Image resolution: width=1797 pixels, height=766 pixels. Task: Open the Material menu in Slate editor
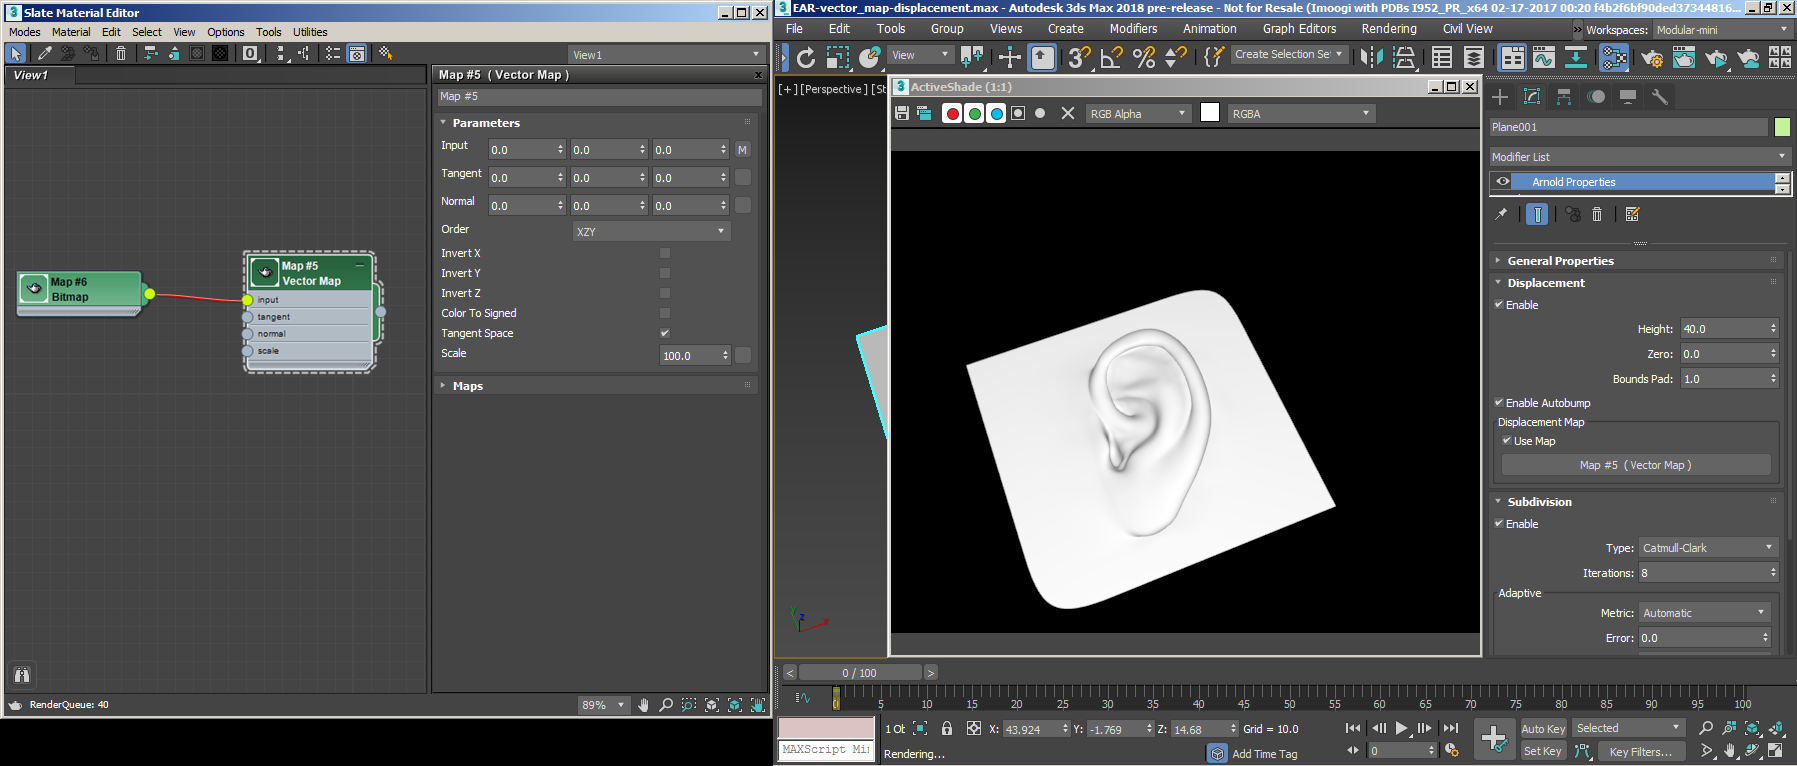pos(71,32)
